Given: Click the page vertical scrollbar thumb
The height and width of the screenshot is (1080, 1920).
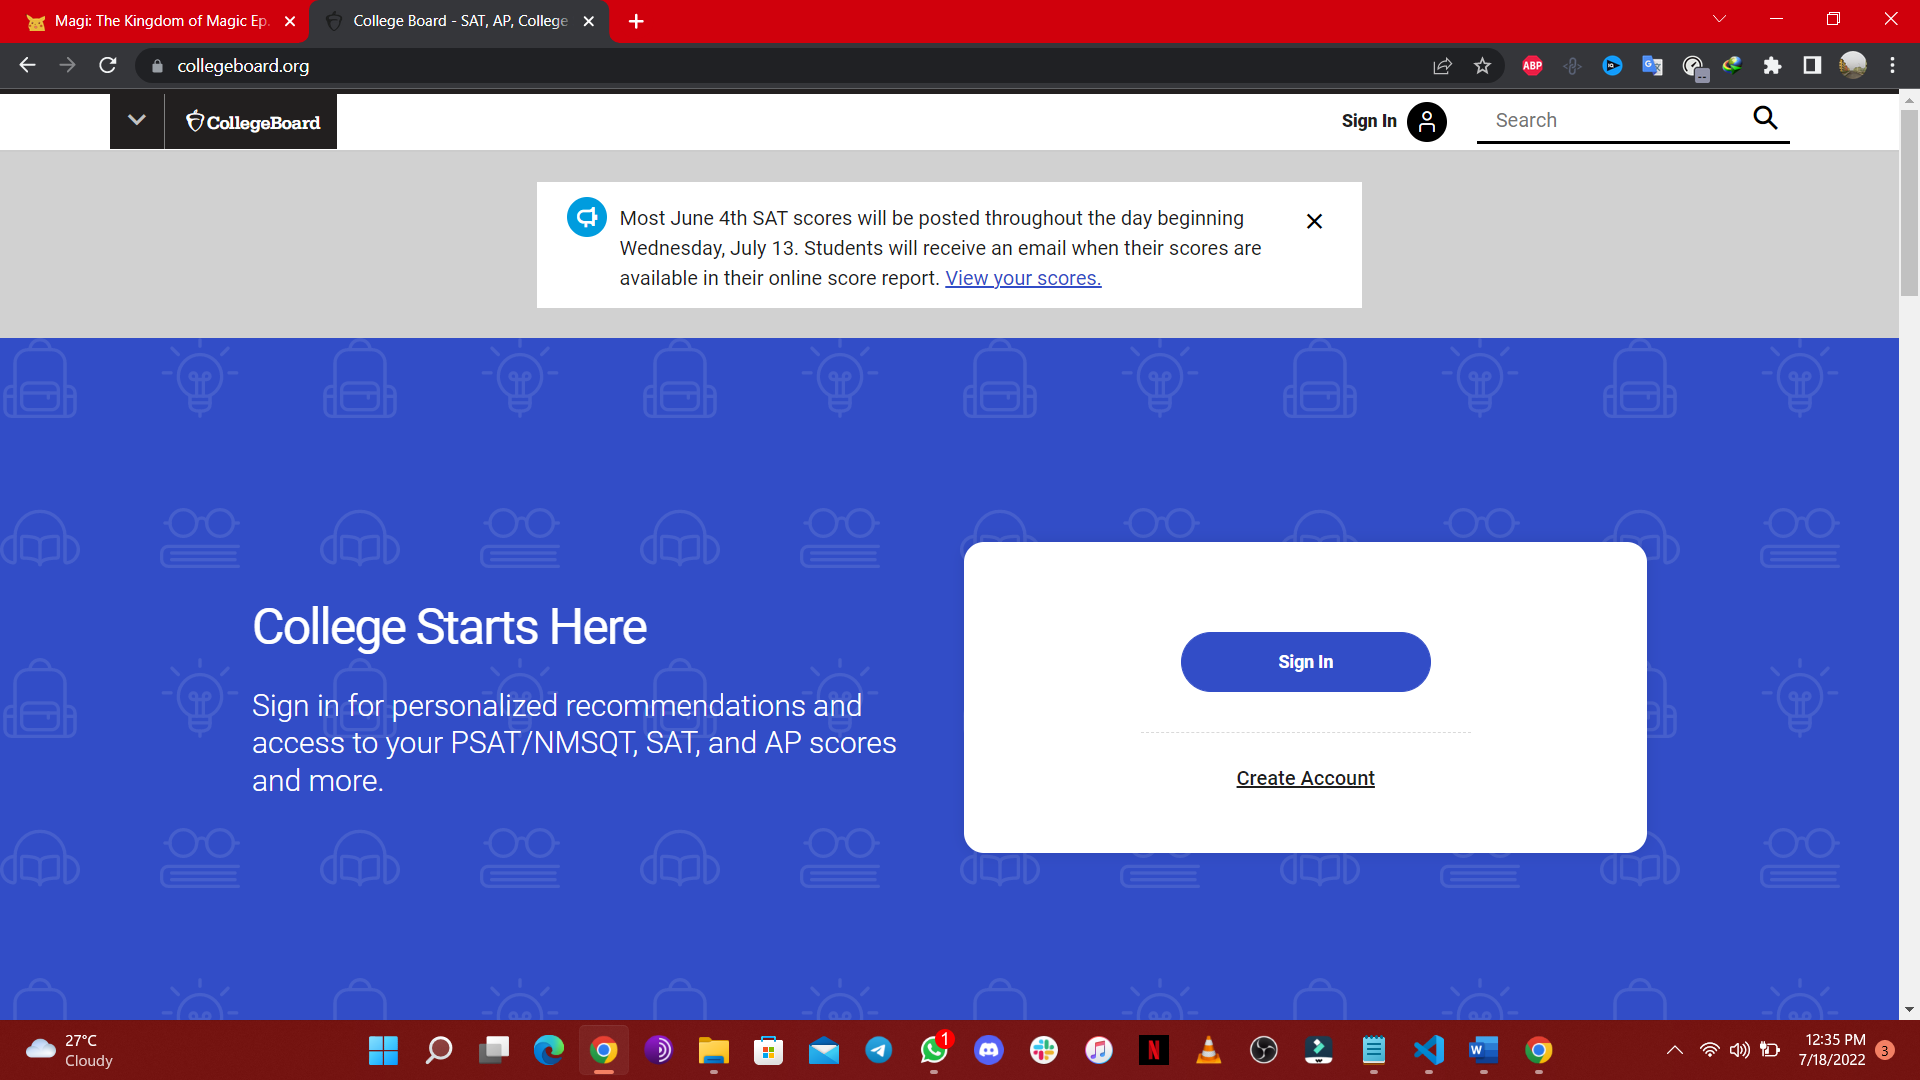Looking at the screenshot, I should 1909,200.
